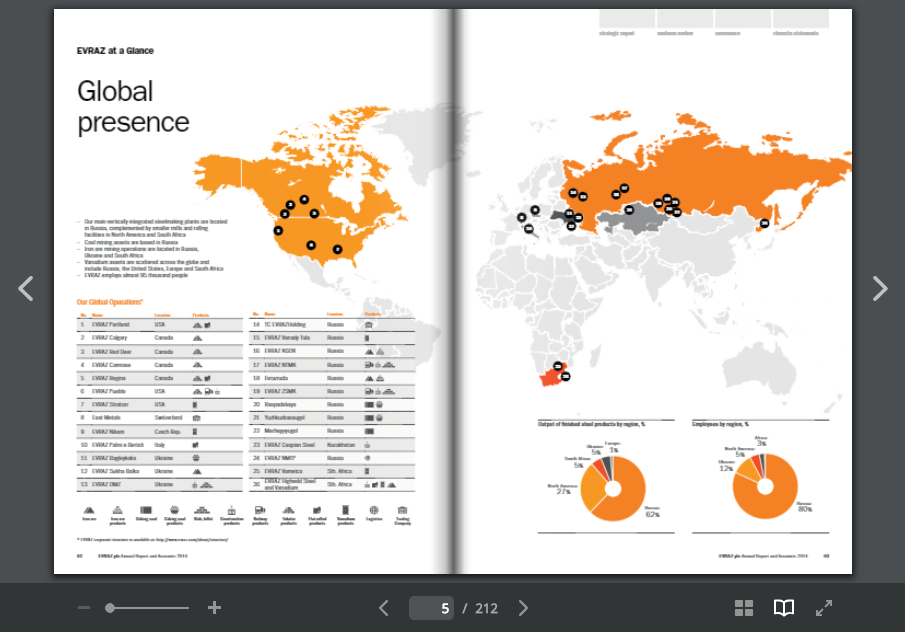
Task: Click the 'EVRAZ Stratcor' table row name
Action: pos(110,405)
